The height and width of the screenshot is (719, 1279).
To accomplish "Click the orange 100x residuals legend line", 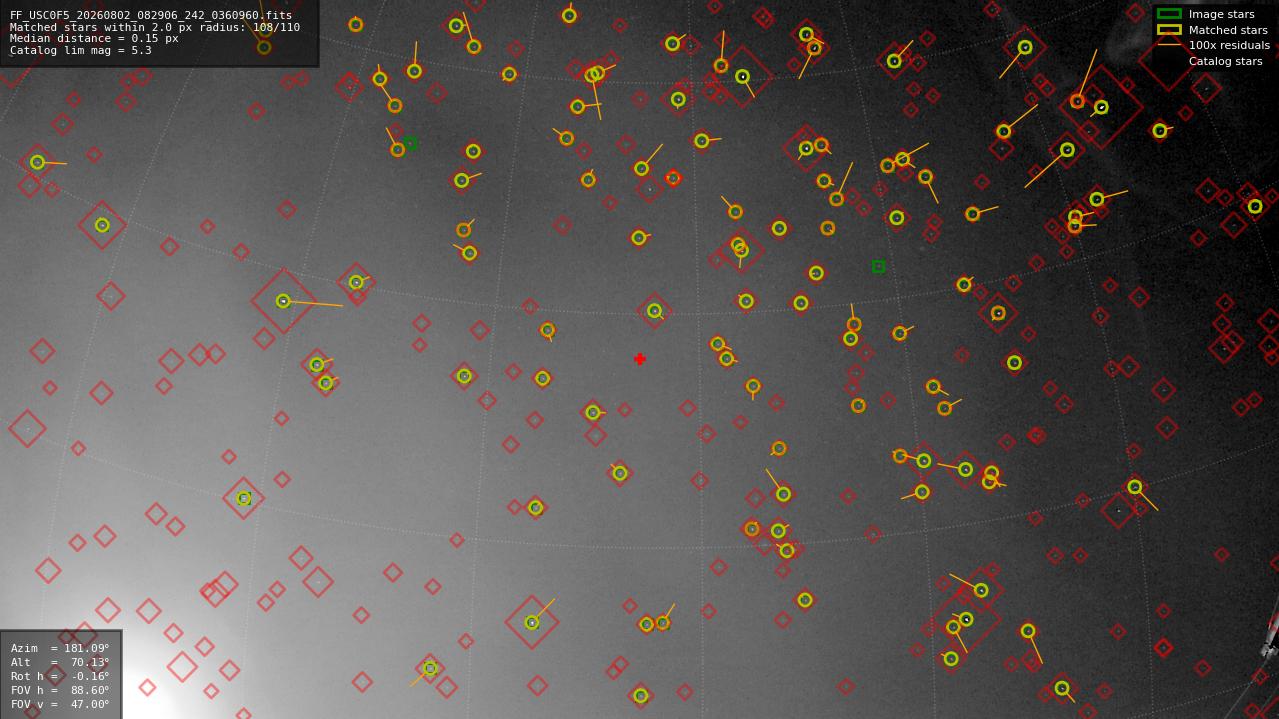I will pyautogui.click(x=1169, y=45).
